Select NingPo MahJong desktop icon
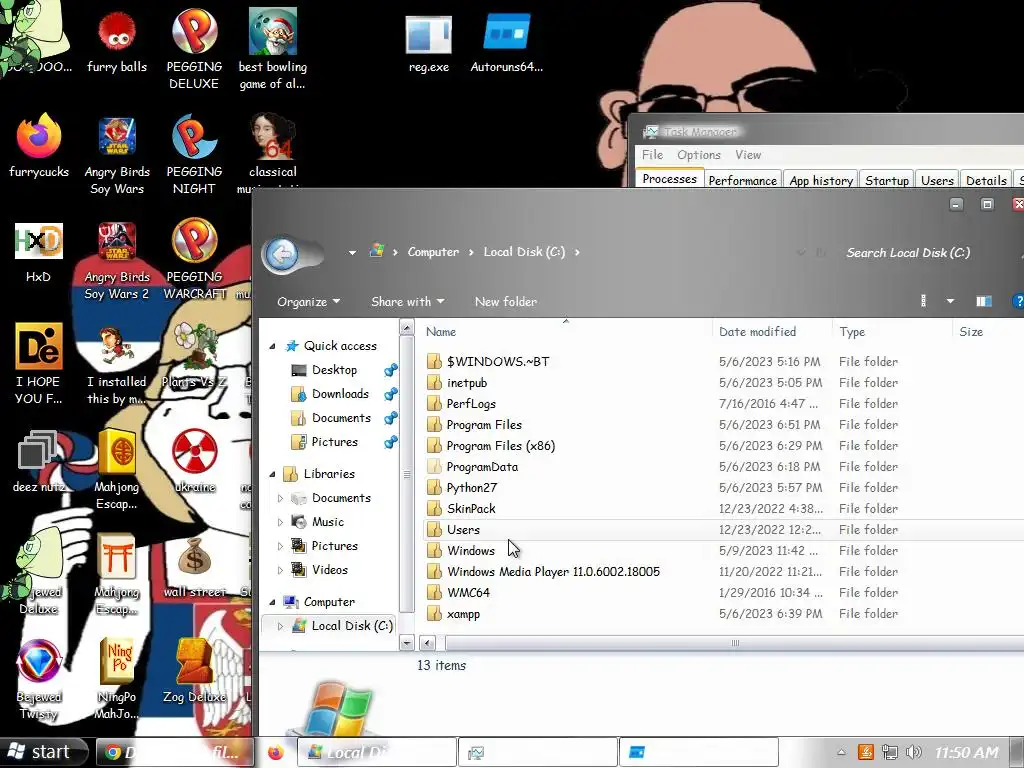1024x768 pixels. [x=116, y=679]
